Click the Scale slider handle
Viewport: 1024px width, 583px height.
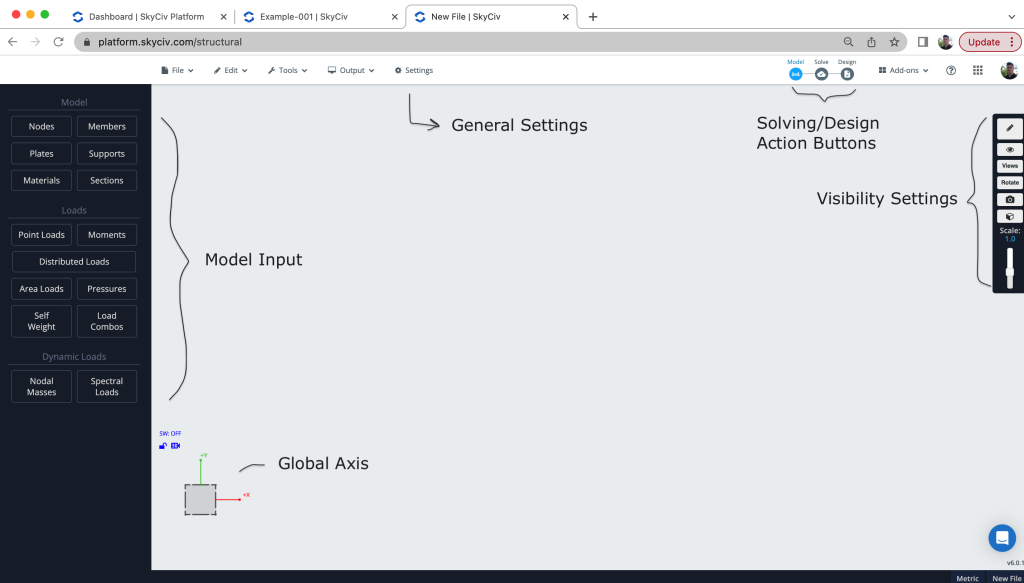[1009, 271]
